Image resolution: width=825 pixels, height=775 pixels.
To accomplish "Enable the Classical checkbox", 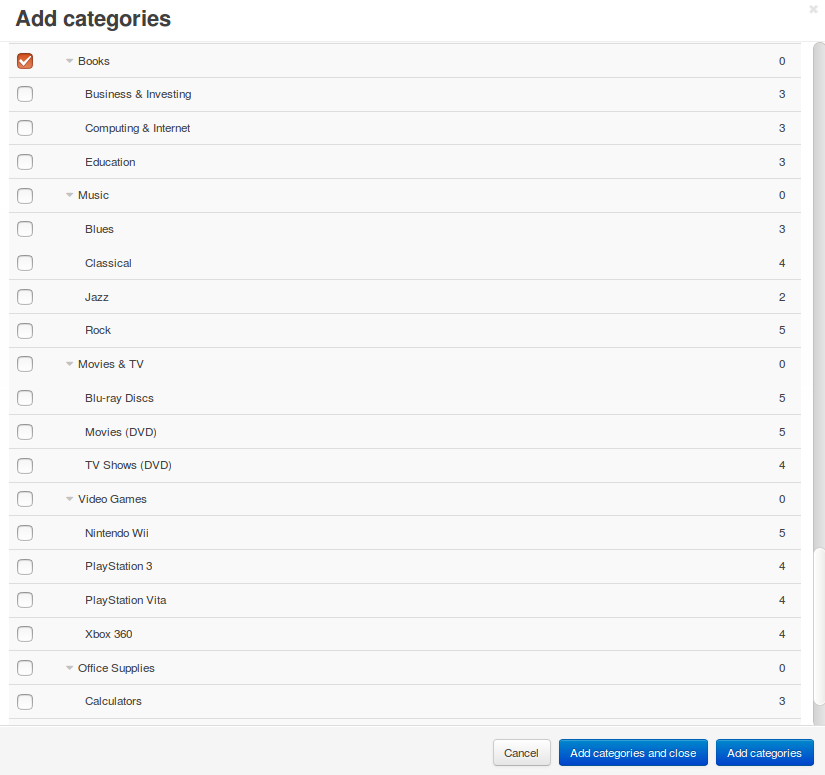I will click(x=25, y=263).
